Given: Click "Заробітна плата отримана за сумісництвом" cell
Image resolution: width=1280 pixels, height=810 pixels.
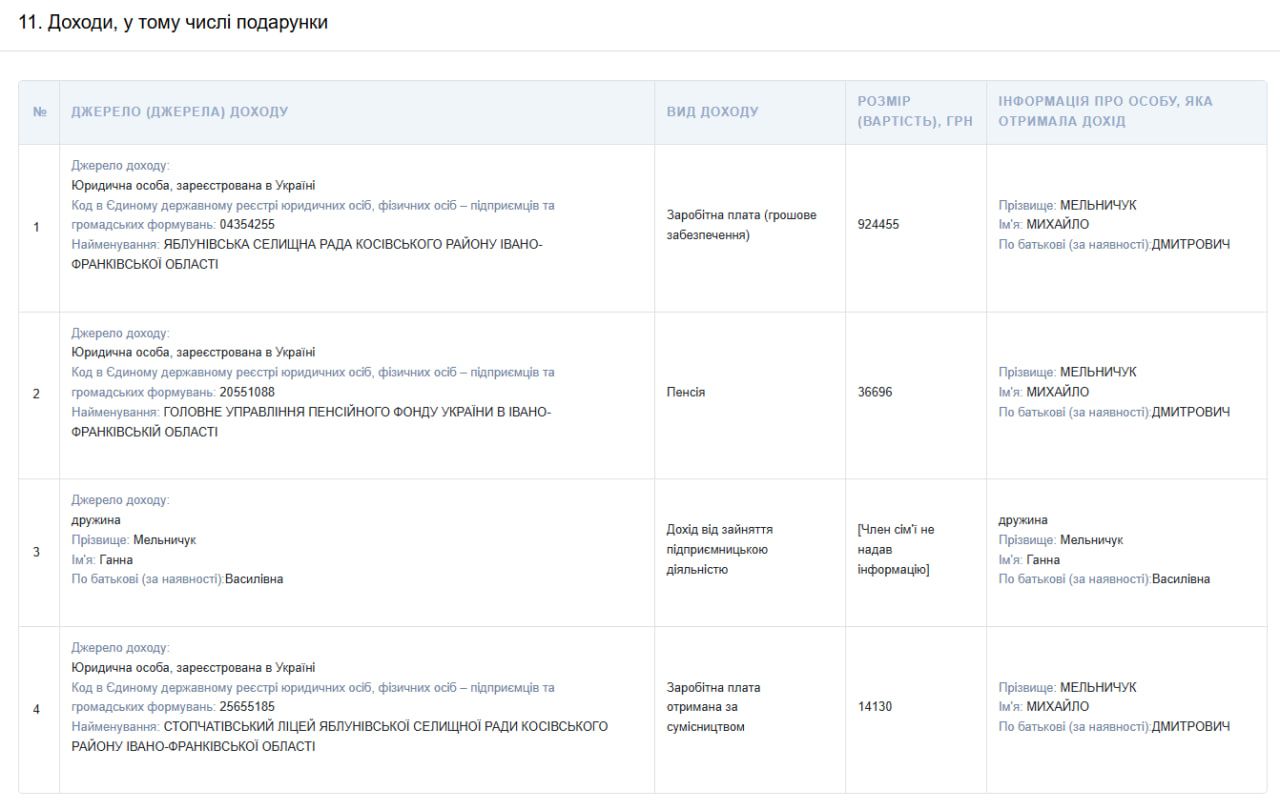Looking at the screenshot, I should [x=713, y=707].
